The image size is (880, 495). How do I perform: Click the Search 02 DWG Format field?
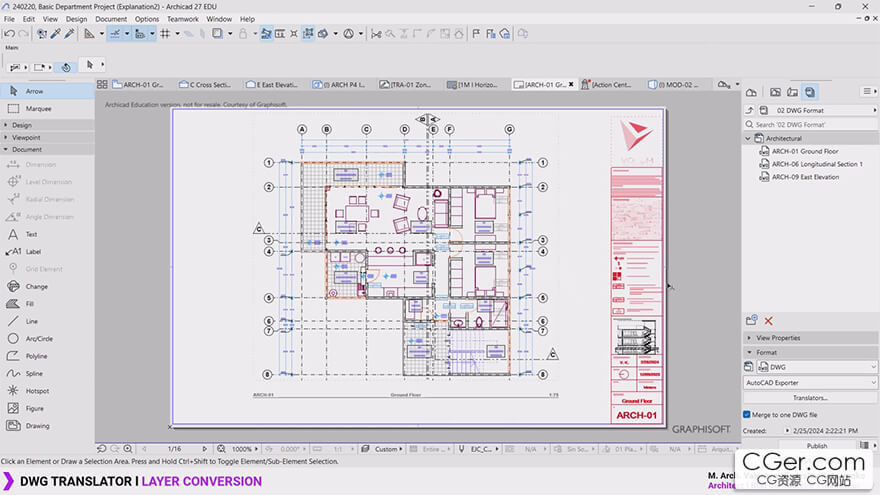tap(810, 124)
